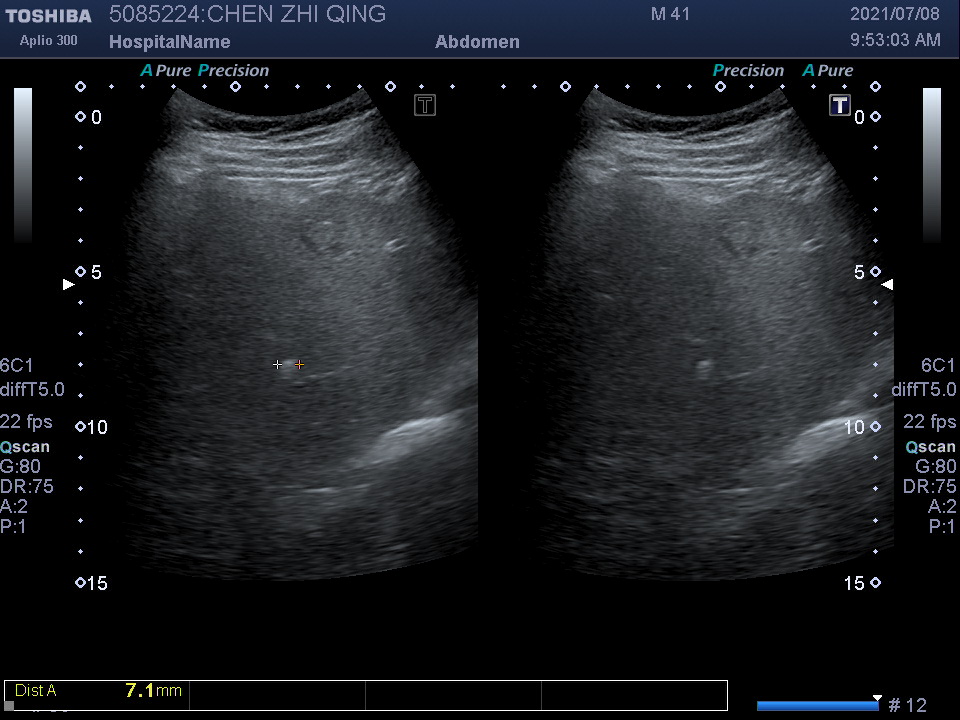Open the 6C1 transducer selection on left
The height and width of the screenshot is (720, 960).
click(x=17, y=366)
